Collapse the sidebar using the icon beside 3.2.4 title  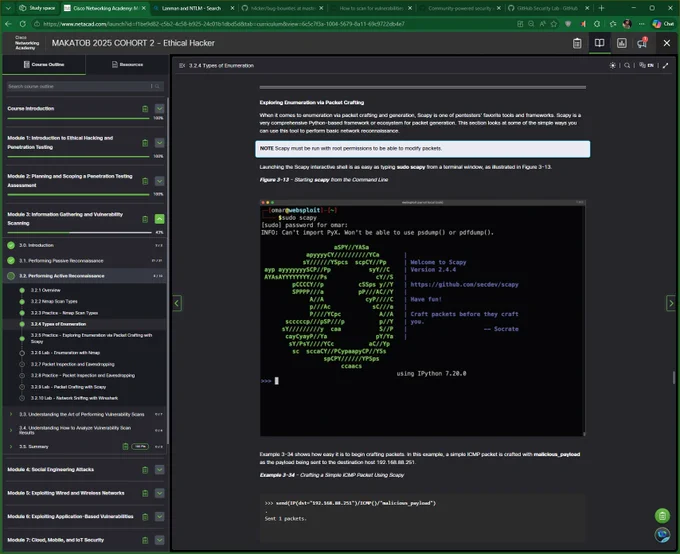[x=182, y=66]
